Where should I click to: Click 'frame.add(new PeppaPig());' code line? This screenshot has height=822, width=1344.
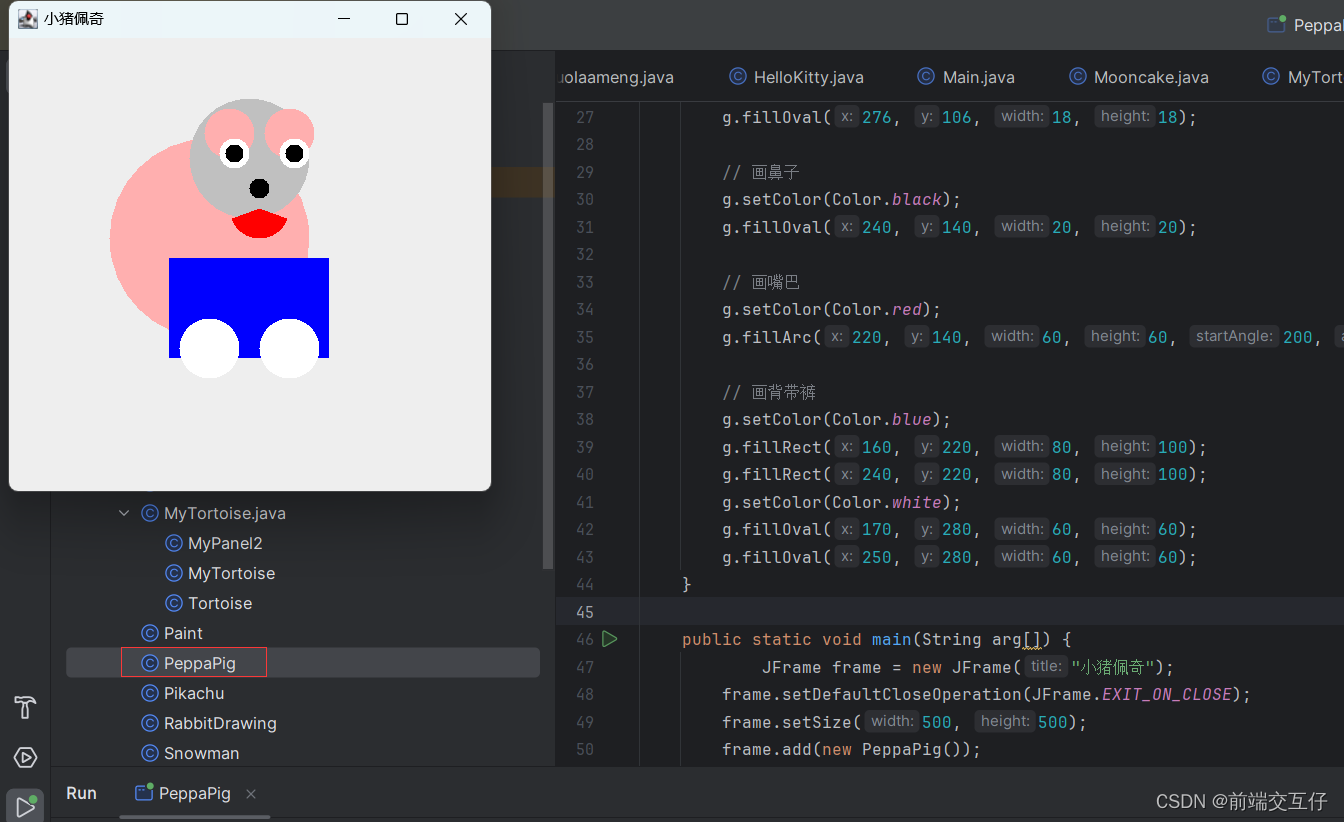click(851, 749)
